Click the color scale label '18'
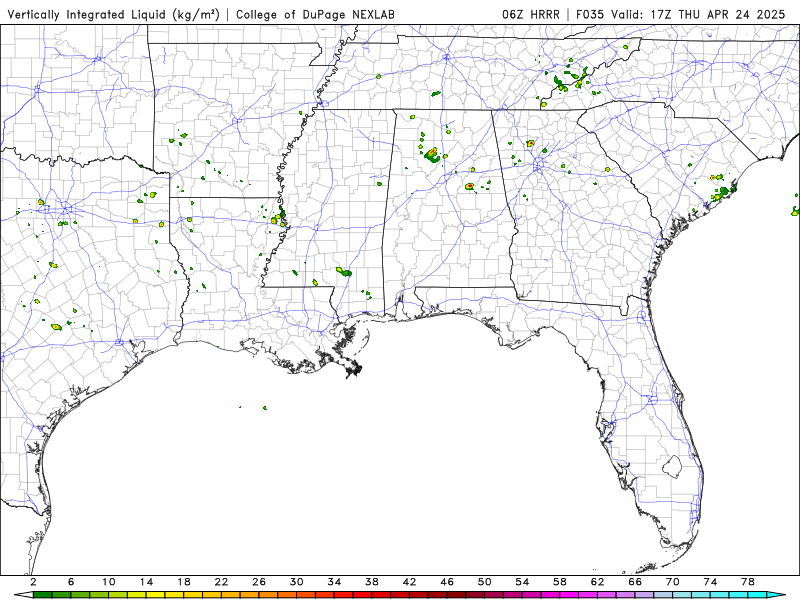 [184, 582]
